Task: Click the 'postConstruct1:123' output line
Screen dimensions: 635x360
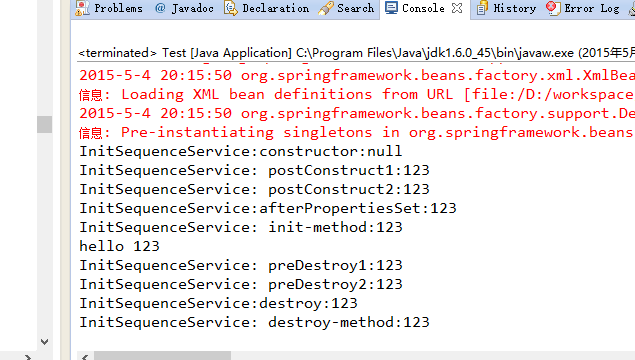Action: coord(254,170)
